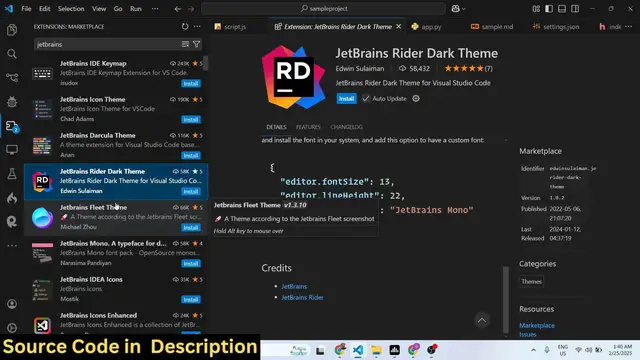Toggle the Auto Update checkbox
The image size is (640, 360).
point(366,98)
